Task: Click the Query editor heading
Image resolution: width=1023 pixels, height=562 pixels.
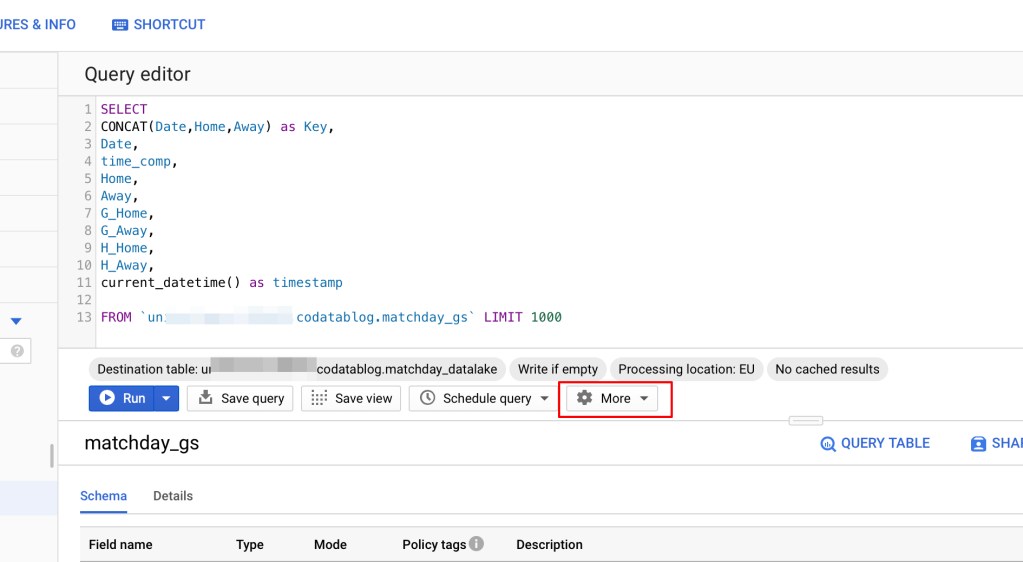Action: [138, 74]
